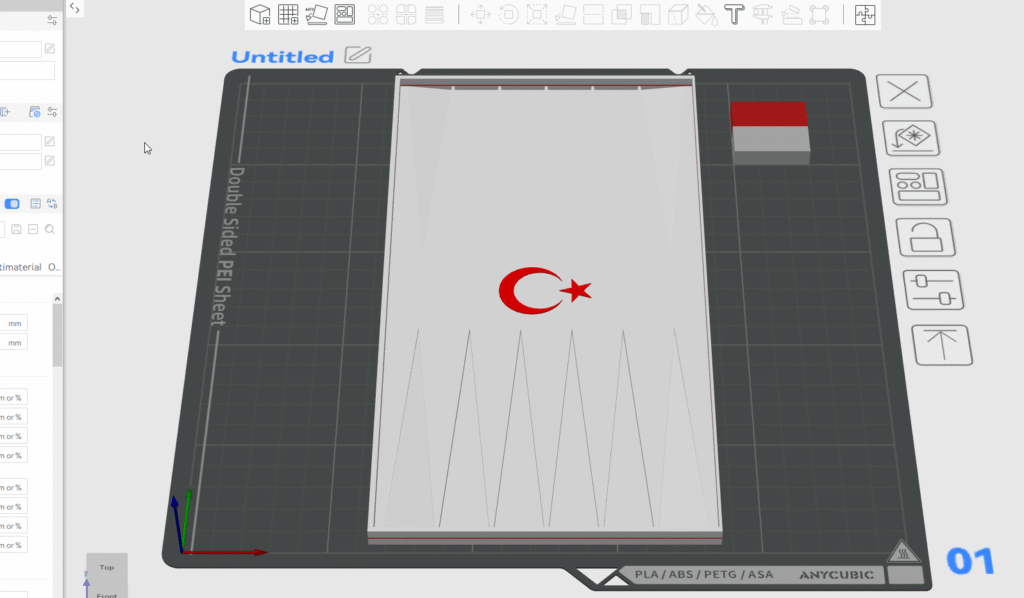Open the Multimaterial settings tab
This screenshot has height=598, width=1024.
pos(20,267)
